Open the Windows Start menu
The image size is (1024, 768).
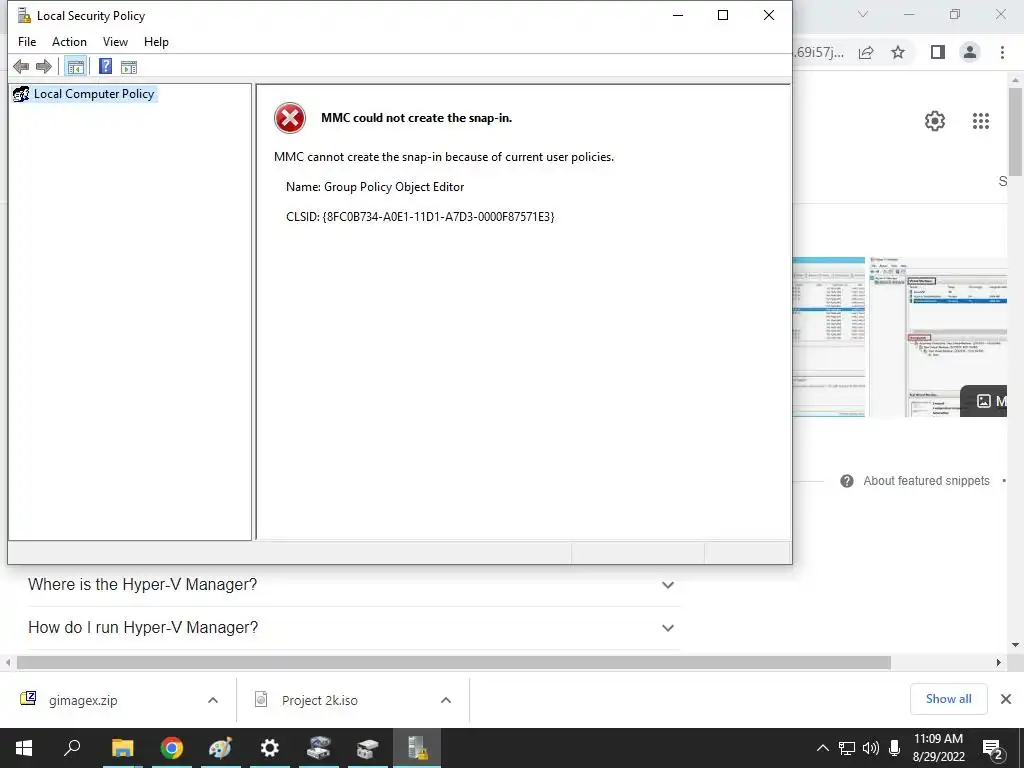pyautogui.click(x=24, y=748)
